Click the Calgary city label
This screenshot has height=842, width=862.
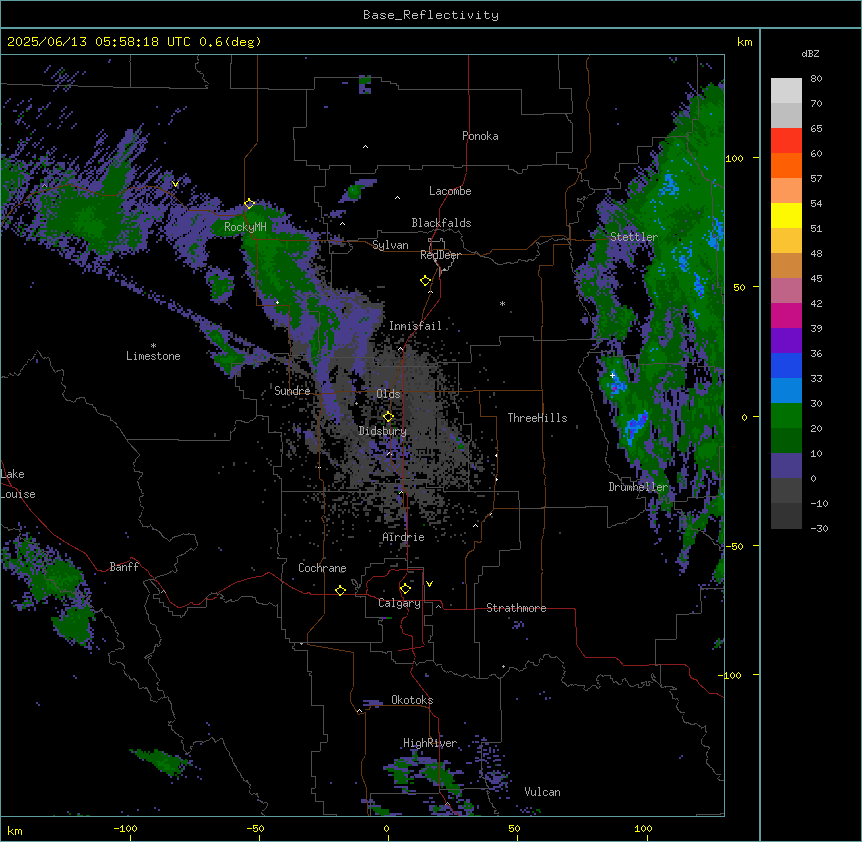point(399,603)
